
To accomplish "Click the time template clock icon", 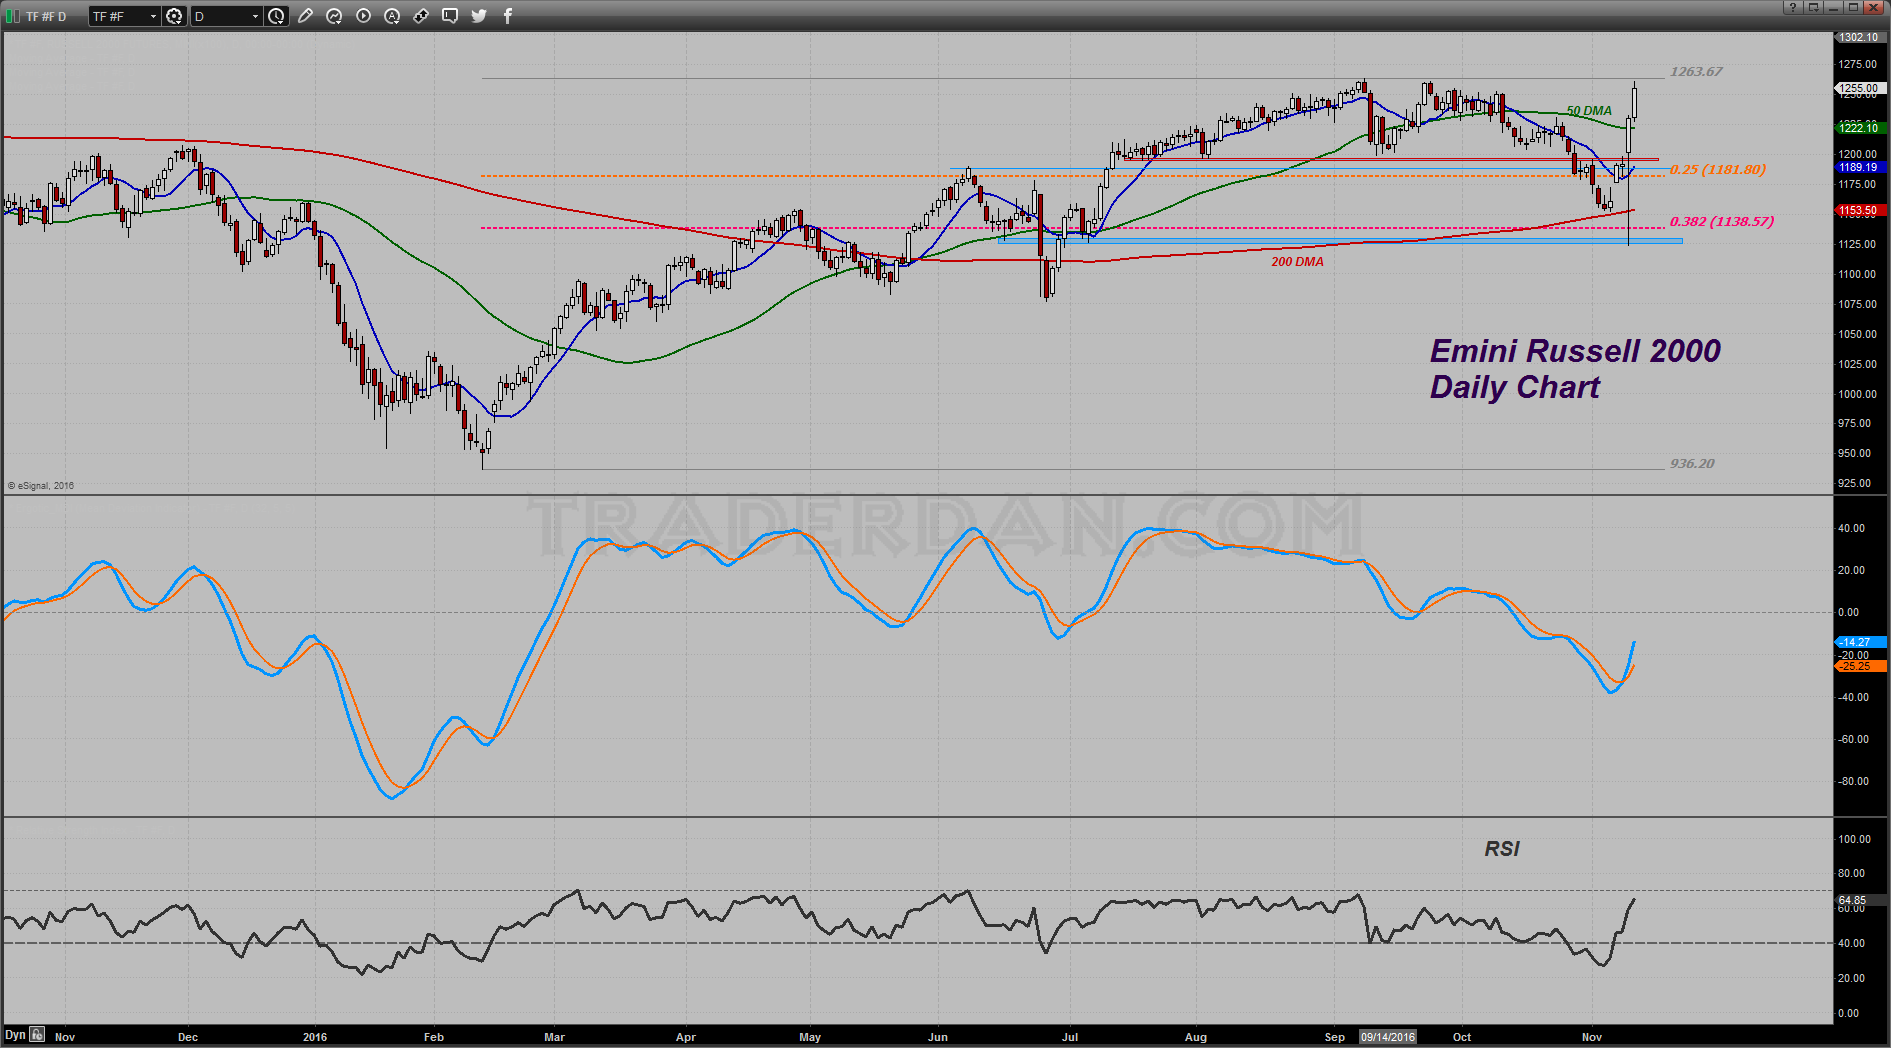I will point(277,16).
